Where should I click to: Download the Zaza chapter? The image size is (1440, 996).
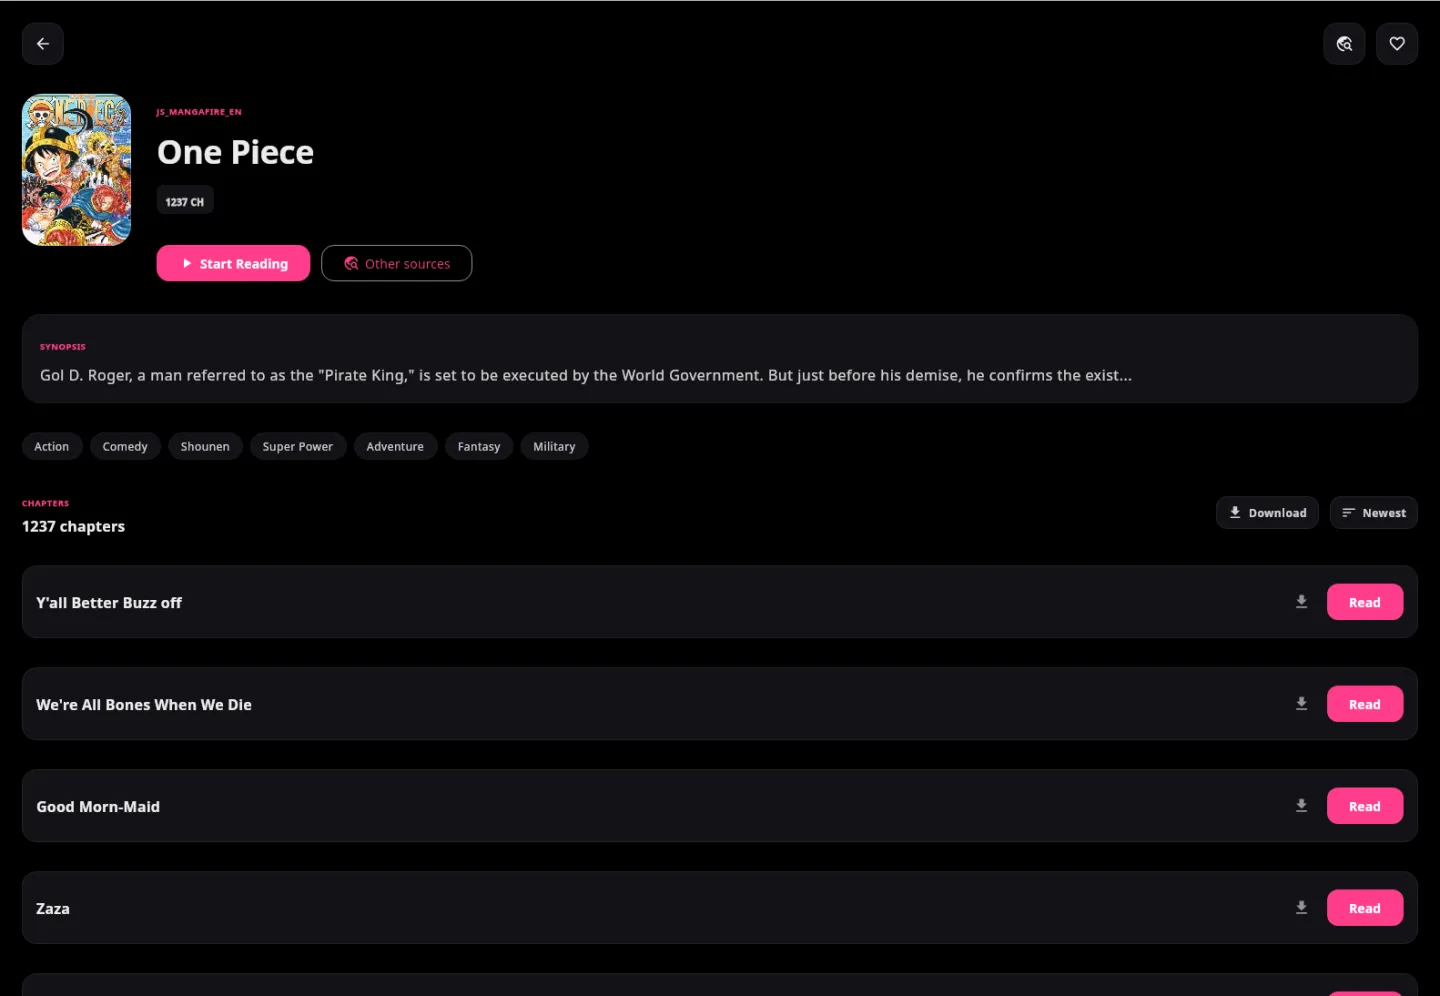coord(1301,908)
